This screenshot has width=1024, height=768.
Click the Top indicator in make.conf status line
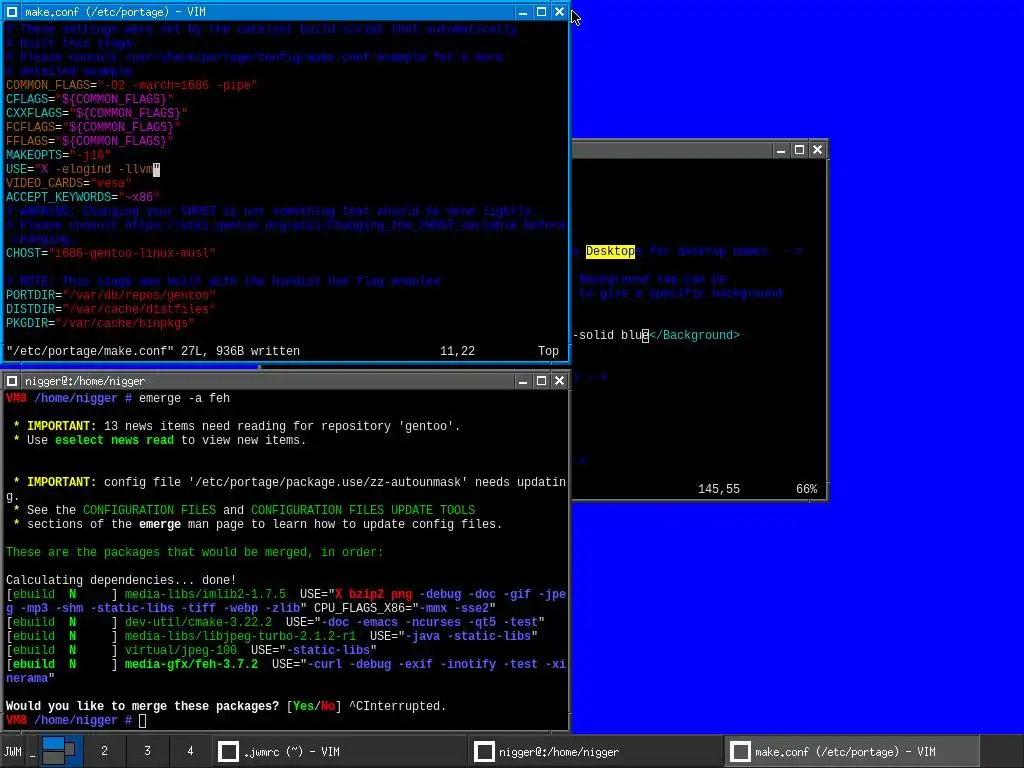click(549, 351)
